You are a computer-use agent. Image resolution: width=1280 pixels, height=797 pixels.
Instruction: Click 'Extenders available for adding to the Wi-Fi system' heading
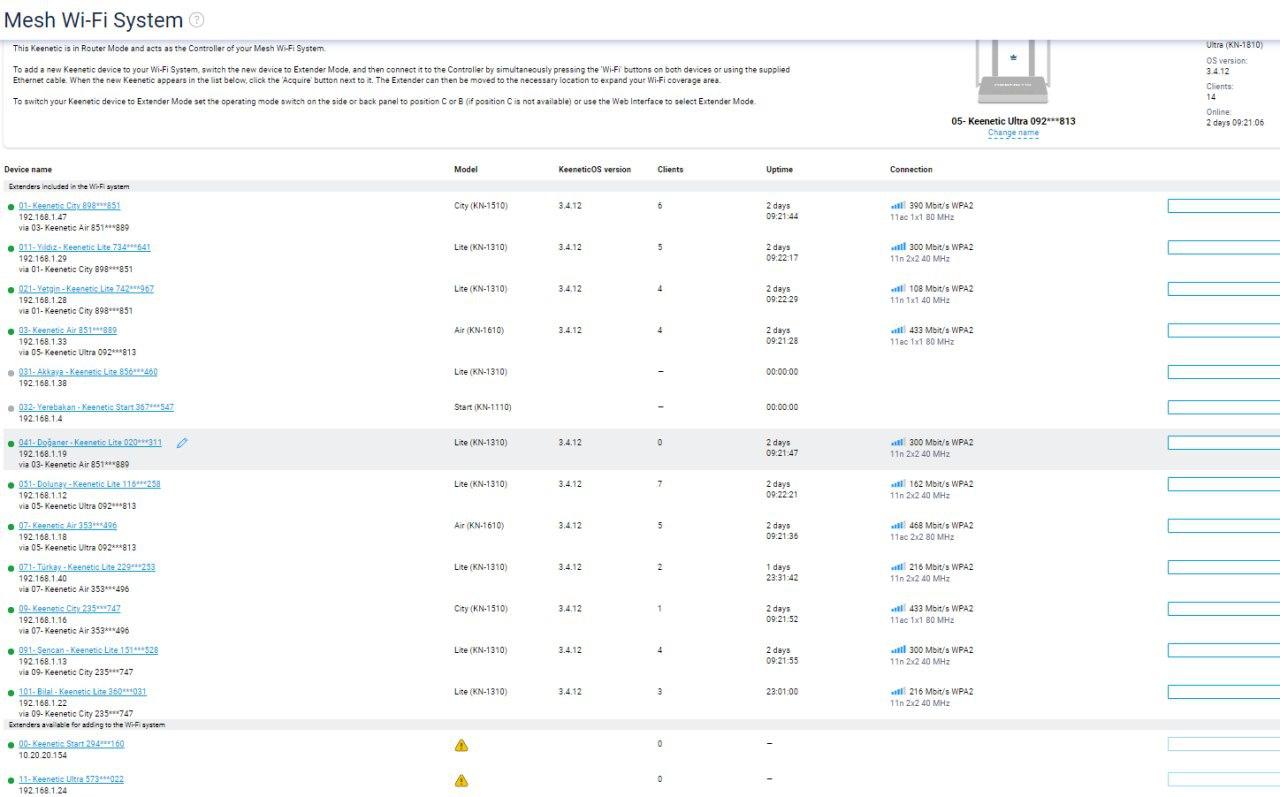pos(87,725)
